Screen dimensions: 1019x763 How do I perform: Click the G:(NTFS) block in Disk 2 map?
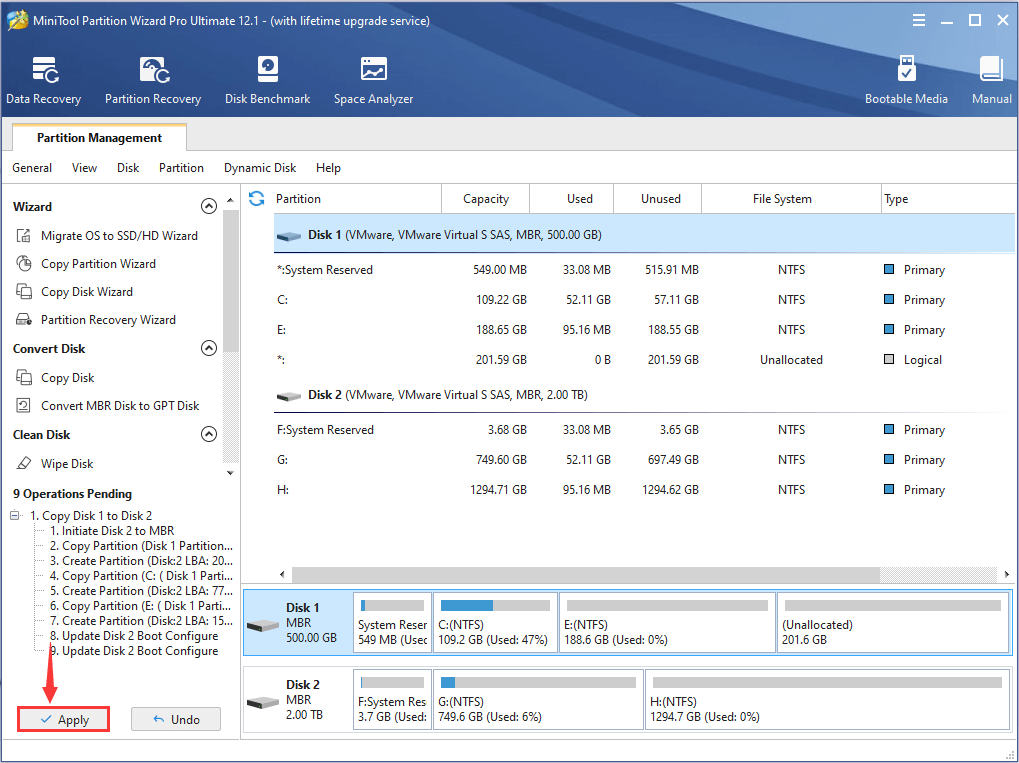coord(538,700)
